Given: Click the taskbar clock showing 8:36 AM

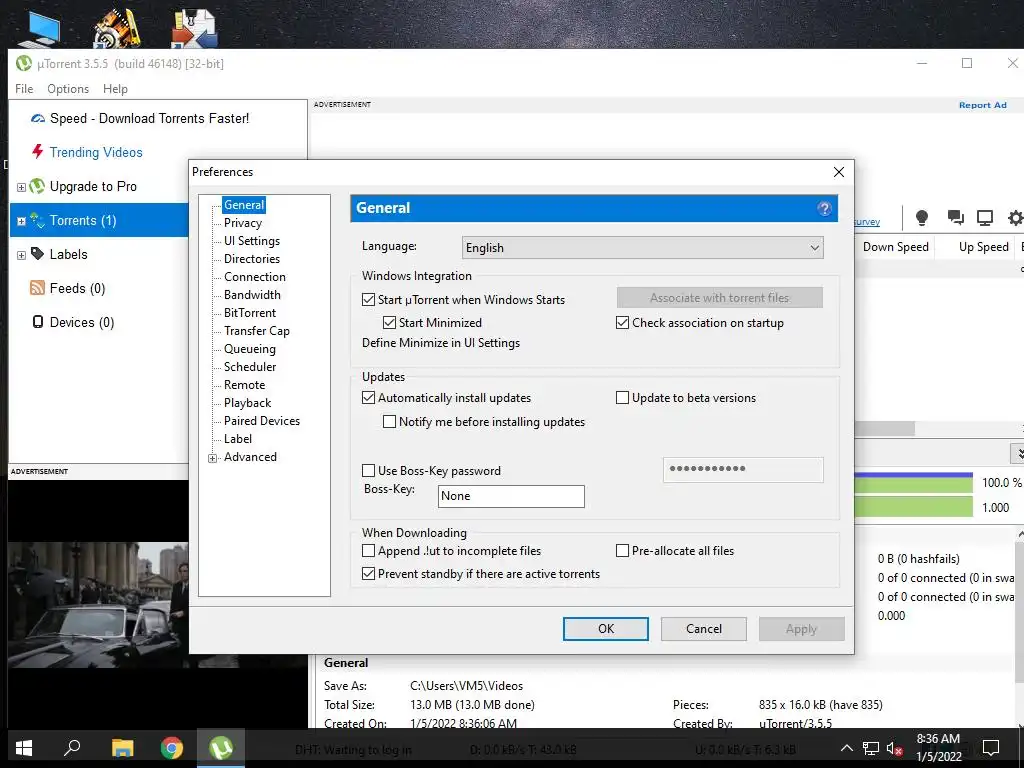Looking at the screenshot, I should click(938, 748).
